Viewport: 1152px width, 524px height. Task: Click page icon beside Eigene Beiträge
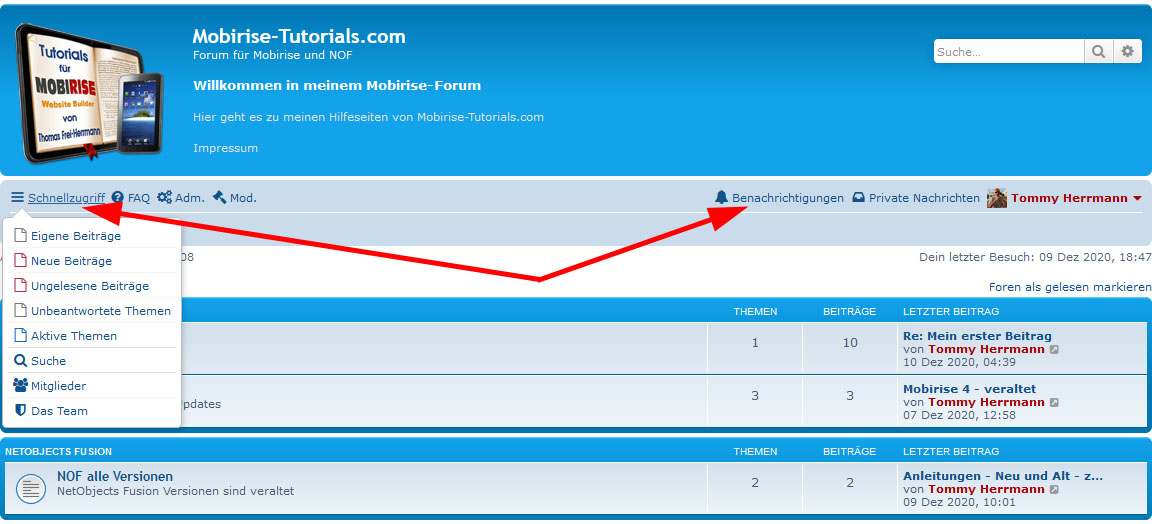pos(21,236)
